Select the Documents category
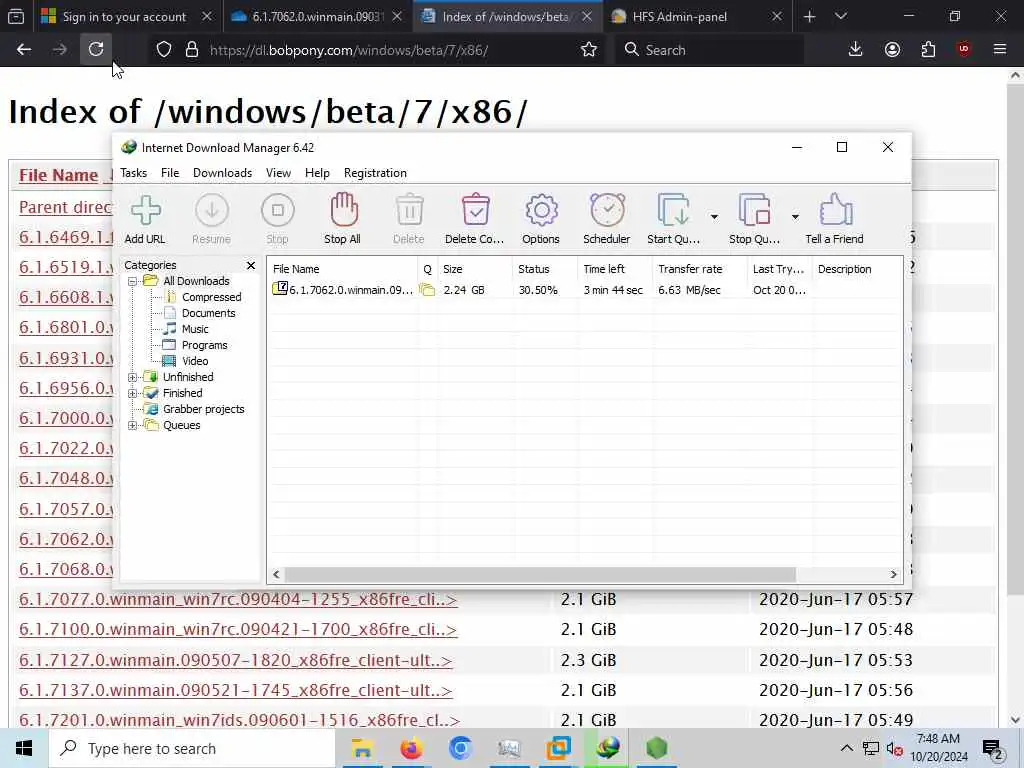1024x768 pixels. click(208, 313)
